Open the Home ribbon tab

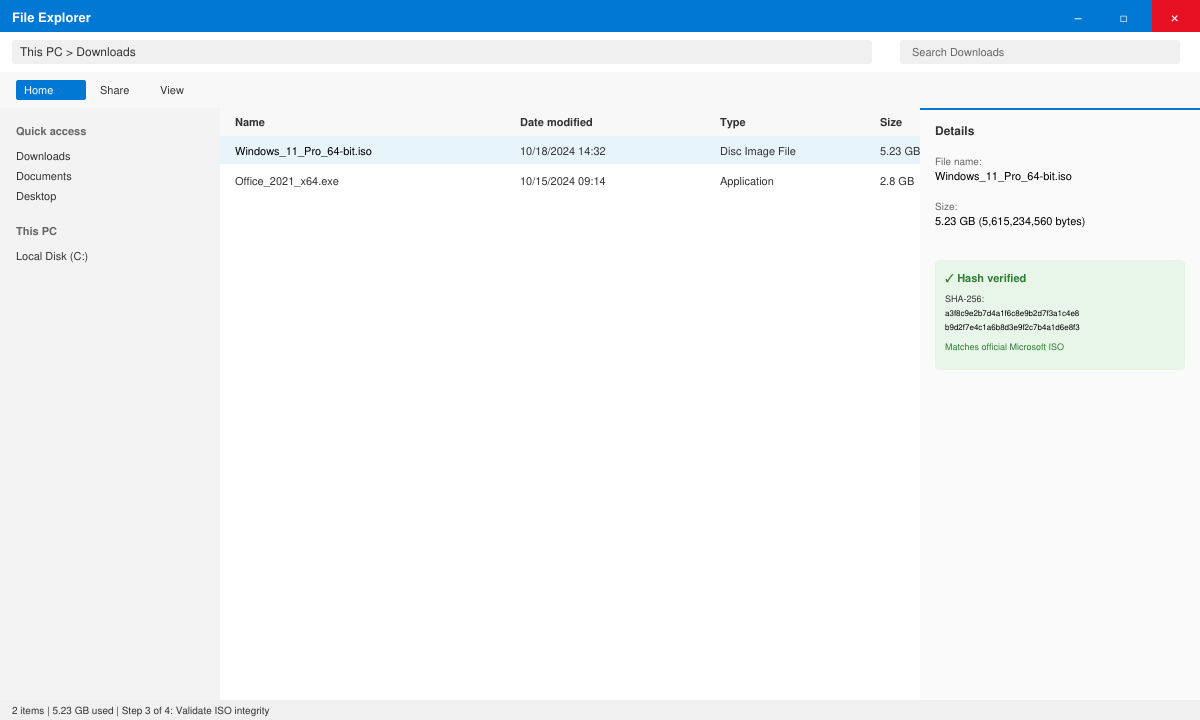coord(50,90)
